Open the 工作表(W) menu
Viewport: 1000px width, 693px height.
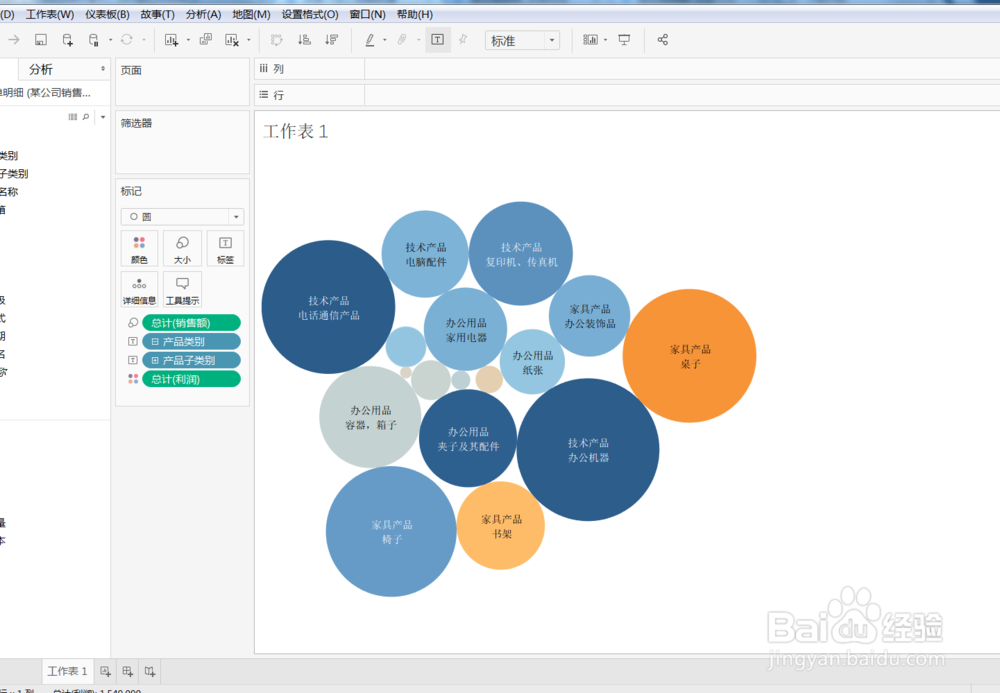[50, 14]
